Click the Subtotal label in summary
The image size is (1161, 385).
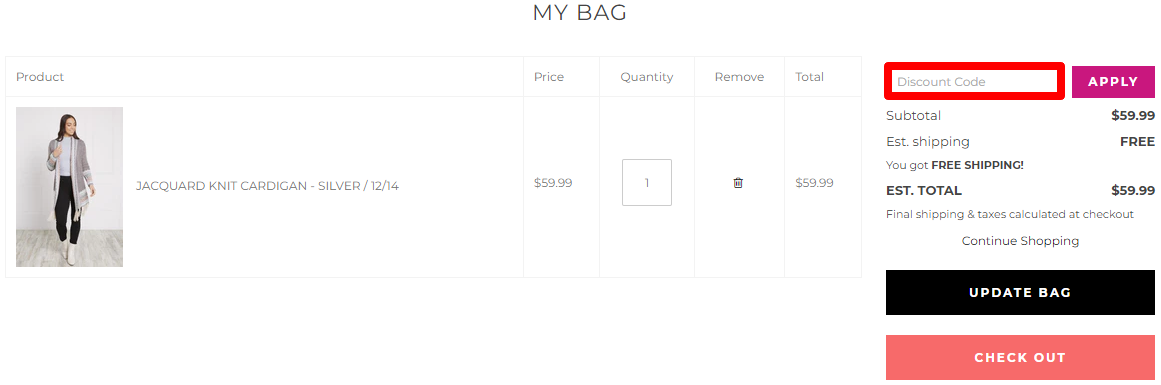click(x=914, y=116)
